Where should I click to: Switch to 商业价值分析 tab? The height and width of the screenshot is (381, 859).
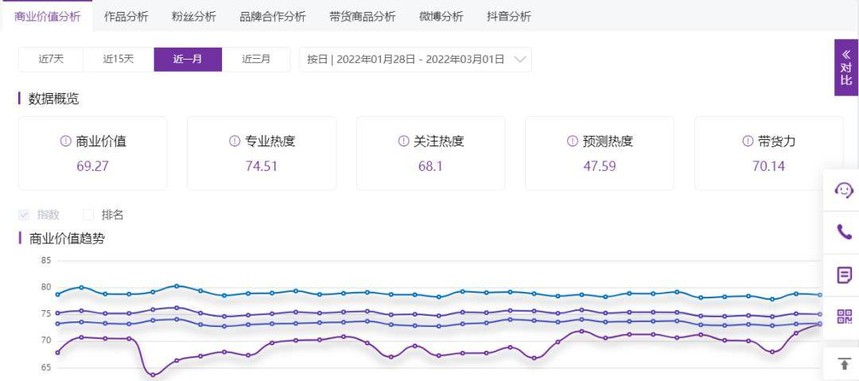[47, 16]
